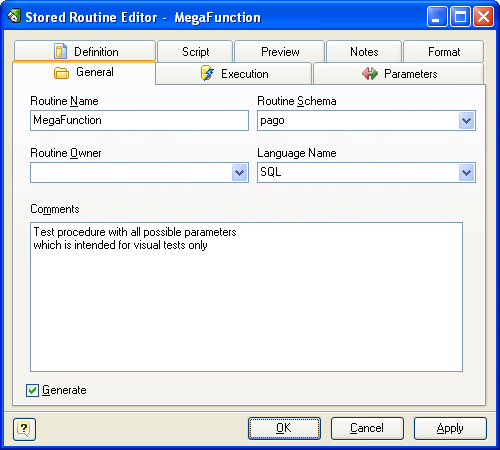The width and height of the screenshot is (500, 450).
Task: Expand the Language Name dropdown
Action: [466, 173]
